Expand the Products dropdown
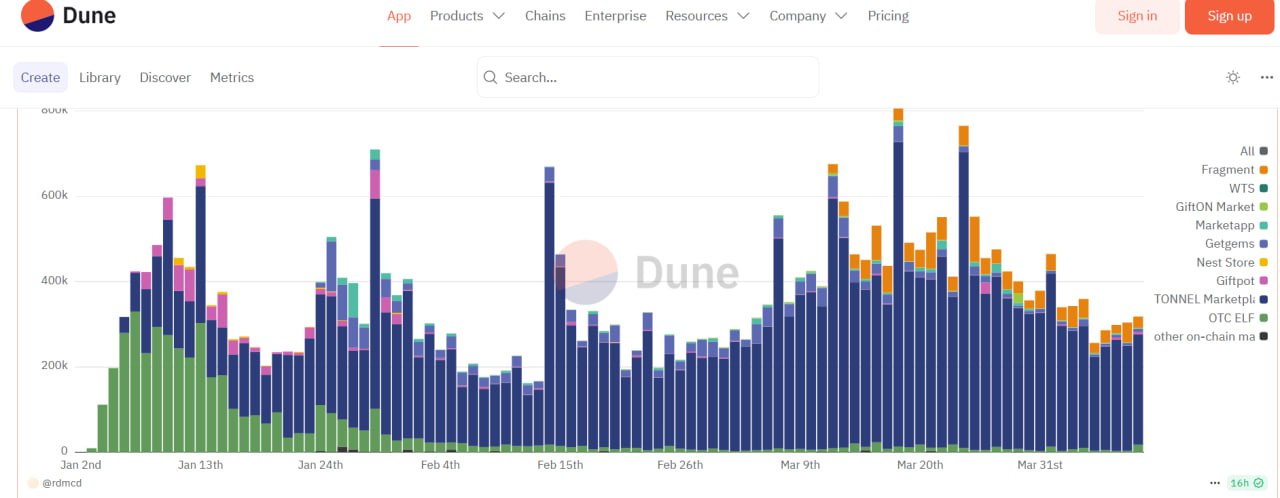The image size is (1280, 498). [x=467, y=16]
